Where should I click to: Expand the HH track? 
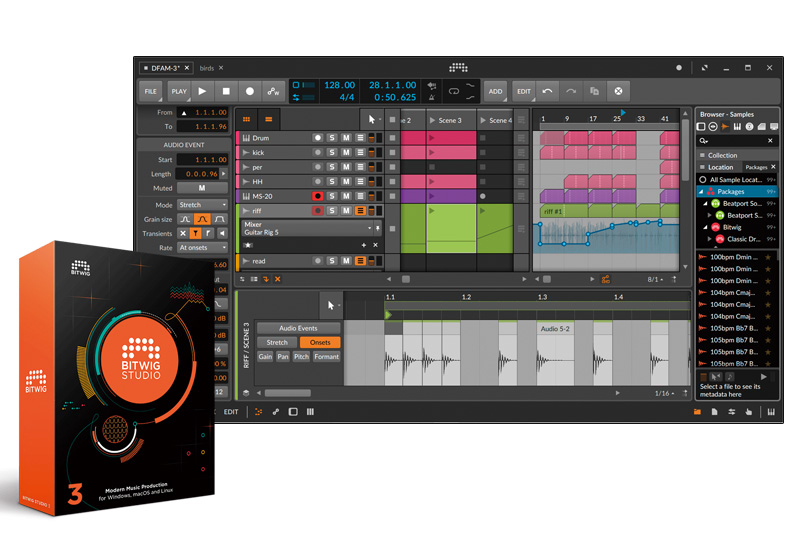pos(246,181)
